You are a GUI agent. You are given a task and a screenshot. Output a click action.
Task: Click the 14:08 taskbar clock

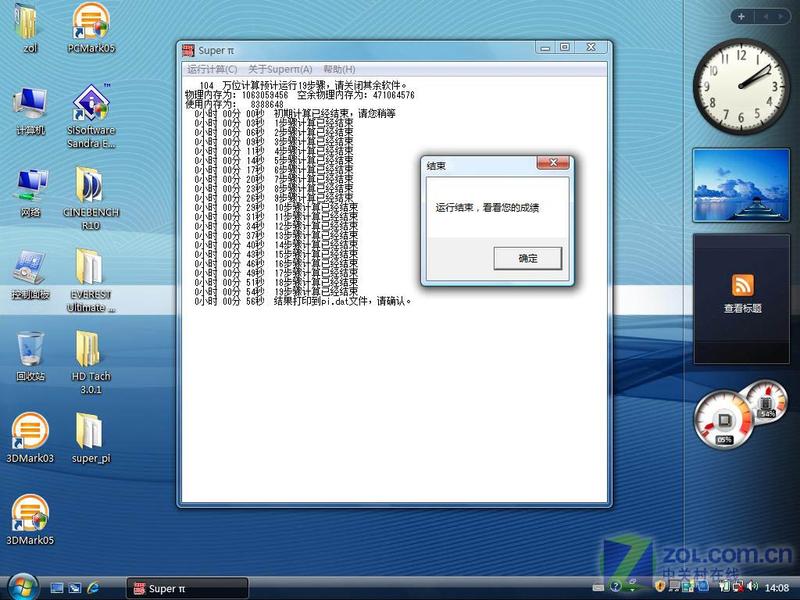(x=777, y=588)
